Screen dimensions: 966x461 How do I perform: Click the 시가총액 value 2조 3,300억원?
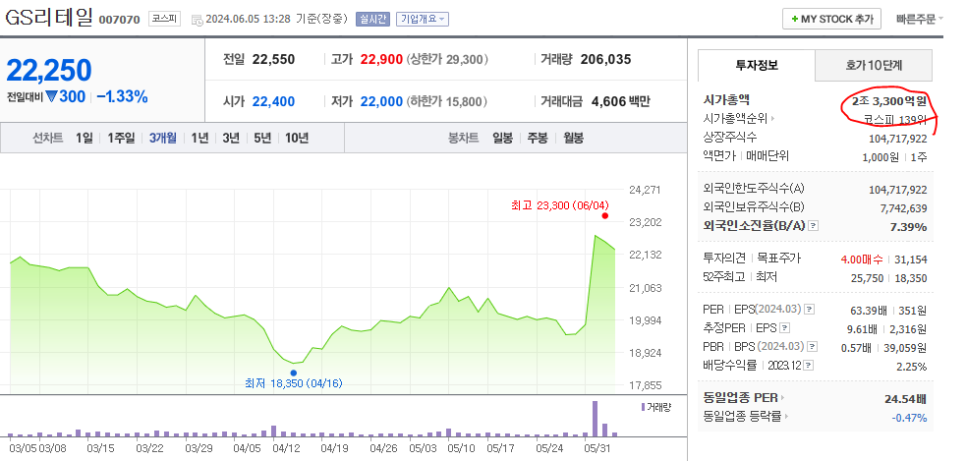(x=889, y=102)
